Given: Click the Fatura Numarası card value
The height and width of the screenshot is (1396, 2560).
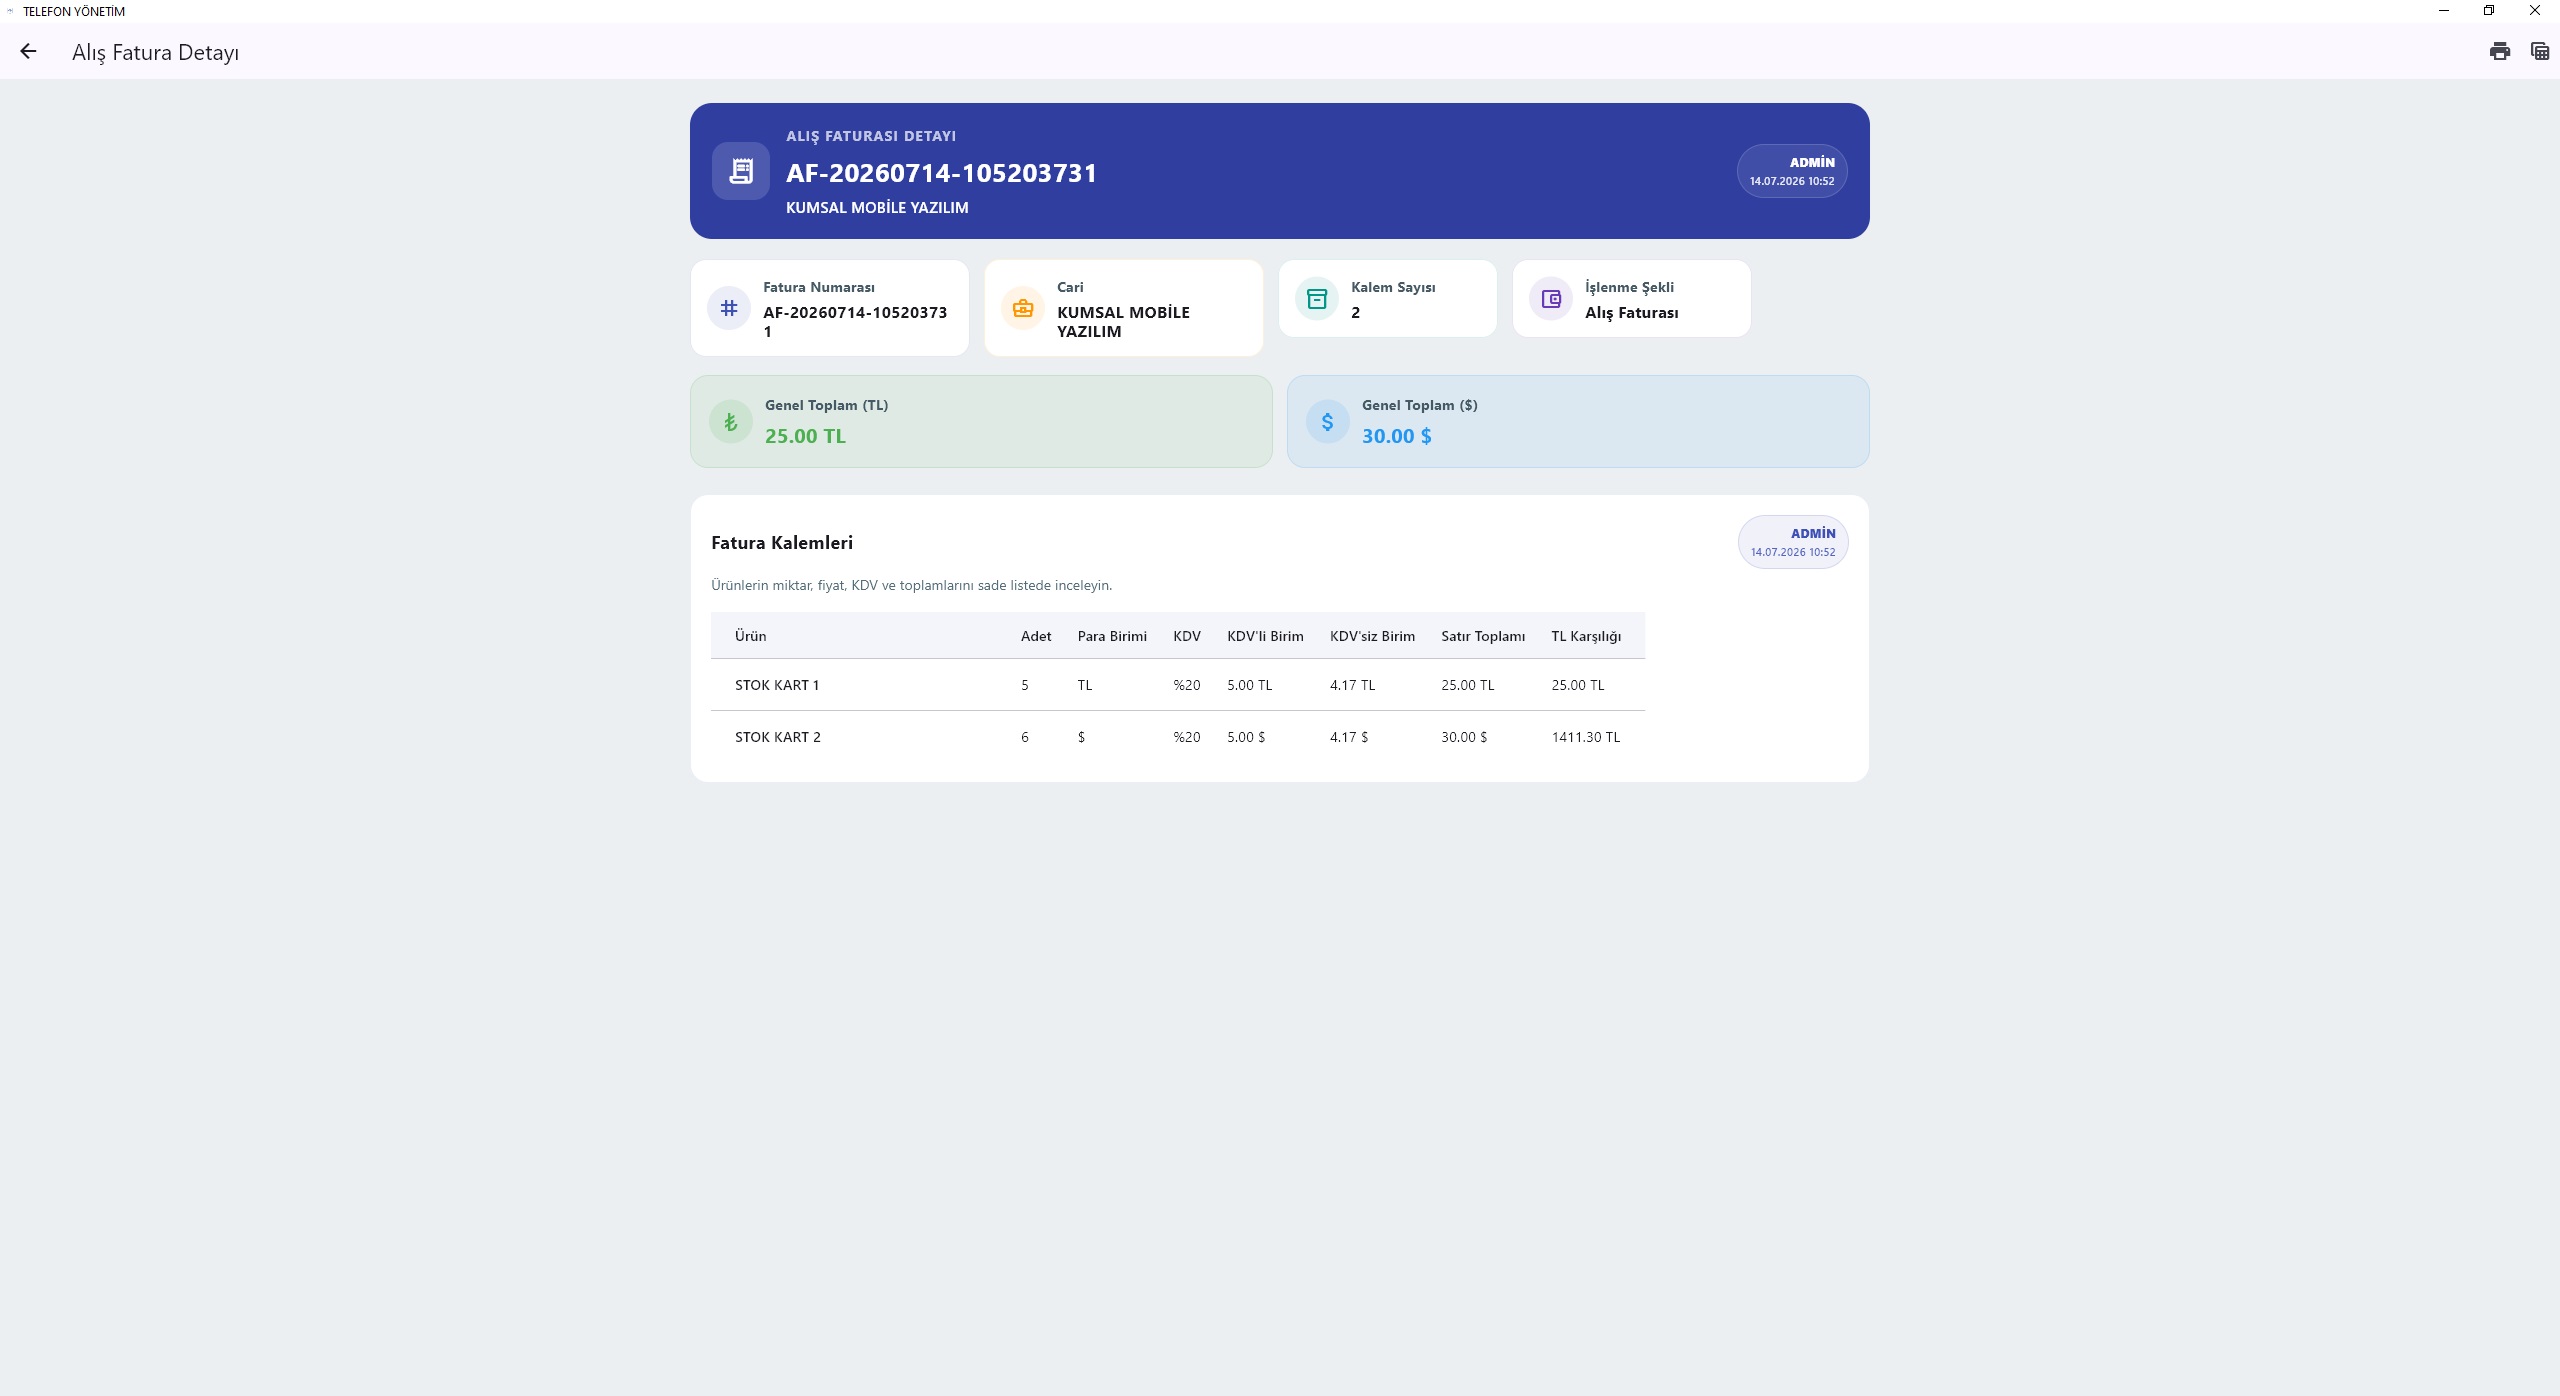Looking at the screenshot, I should point(855,322).
